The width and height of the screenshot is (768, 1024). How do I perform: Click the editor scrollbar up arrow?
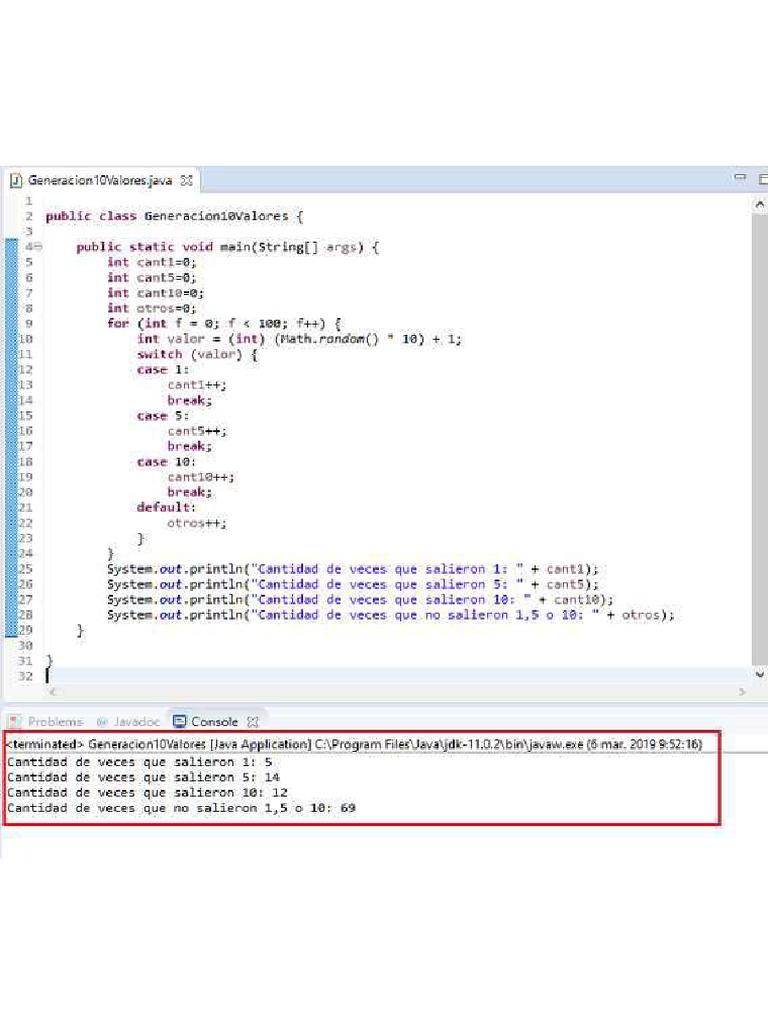pos(760,205)
